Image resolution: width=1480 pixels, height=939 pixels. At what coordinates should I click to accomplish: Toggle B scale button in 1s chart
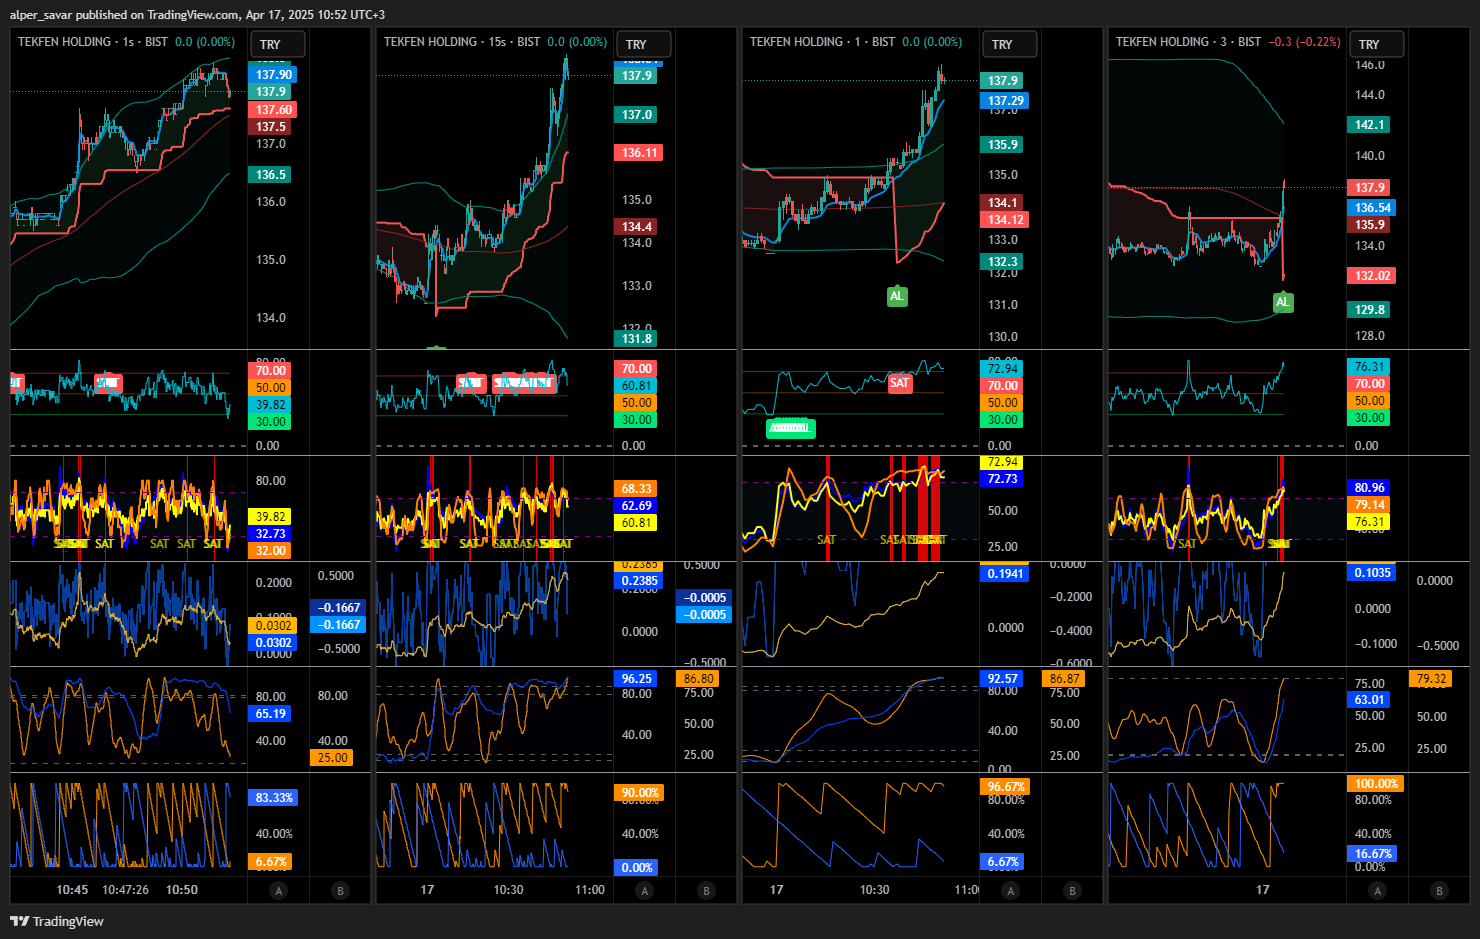(340, 890)
